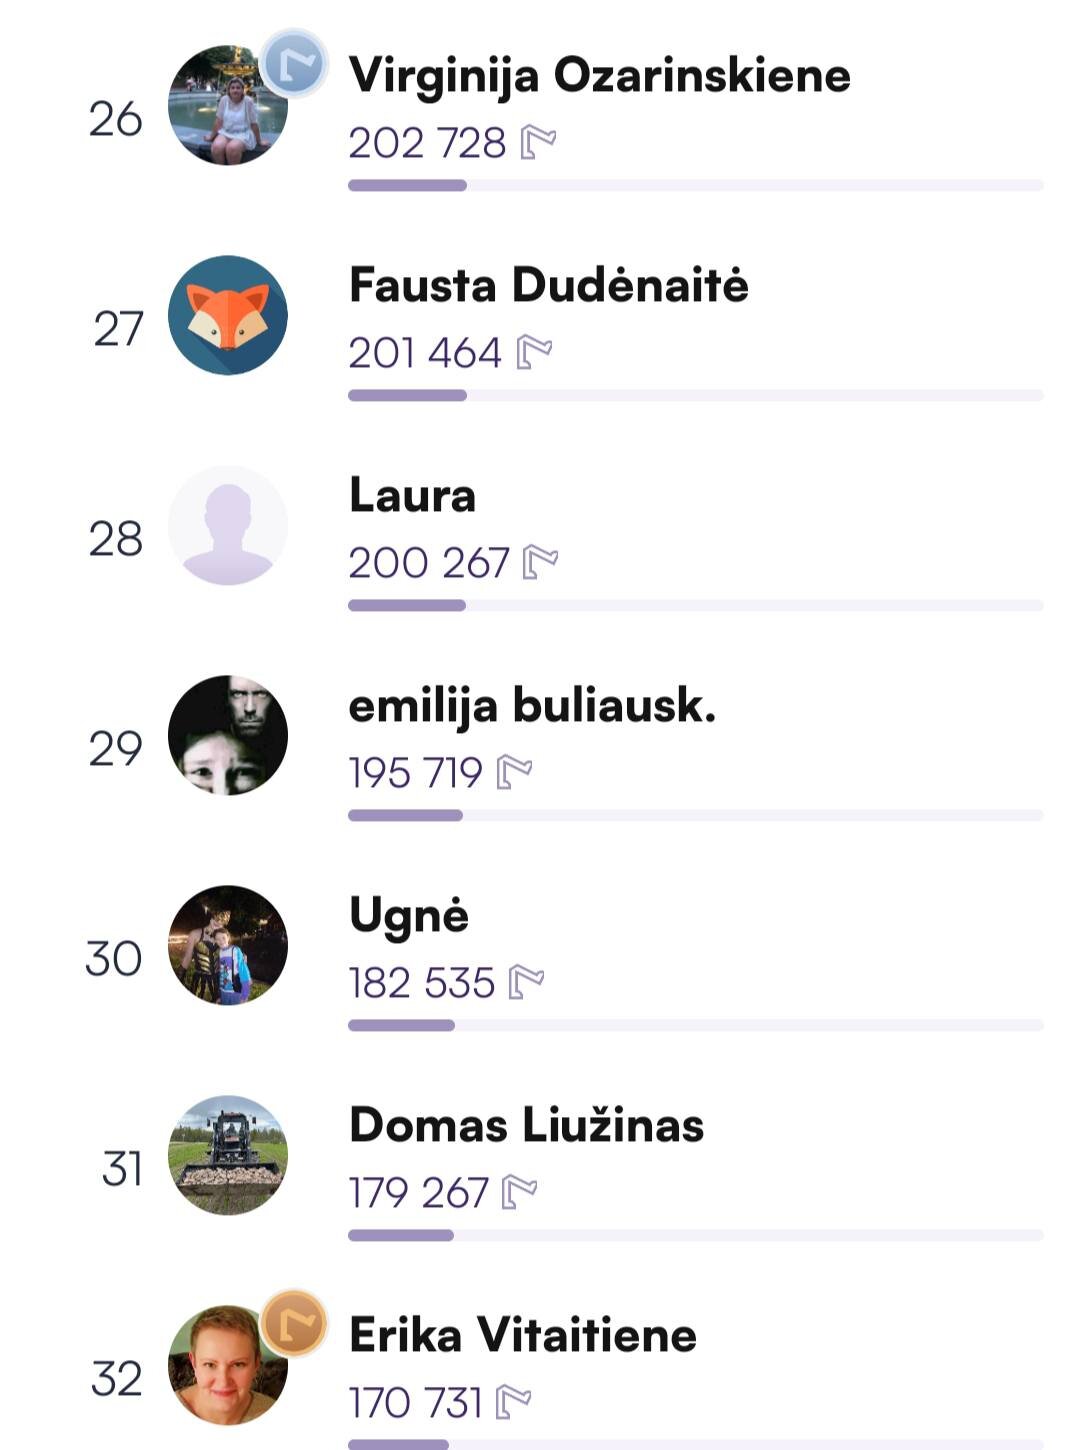Image resolution: width=1080 pixels, height=1450 pixels.
Task: Open the Virginija Ozarinskiene profile name
Action: (599, 76)
